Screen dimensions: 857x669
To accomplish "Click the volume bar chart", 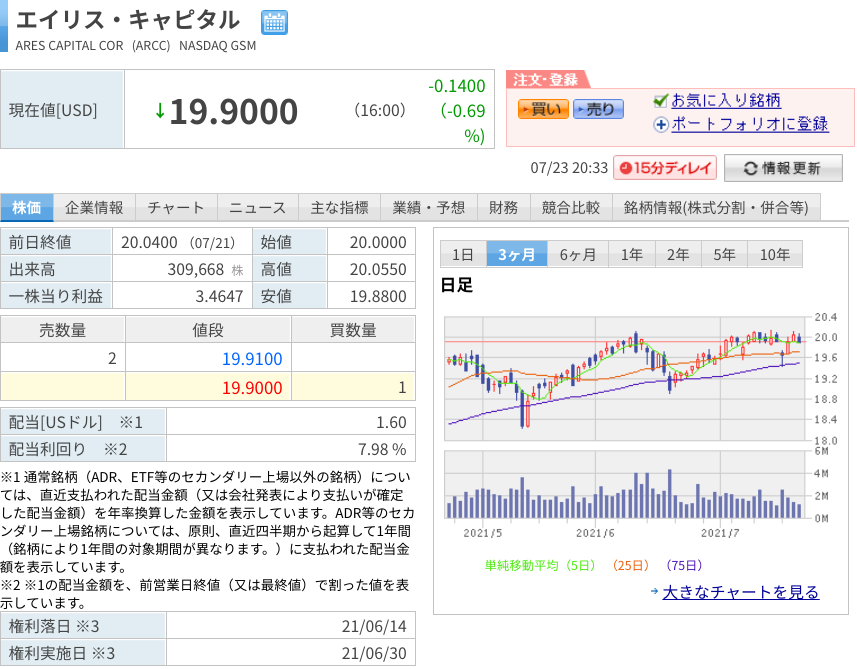I will (626, 485).
